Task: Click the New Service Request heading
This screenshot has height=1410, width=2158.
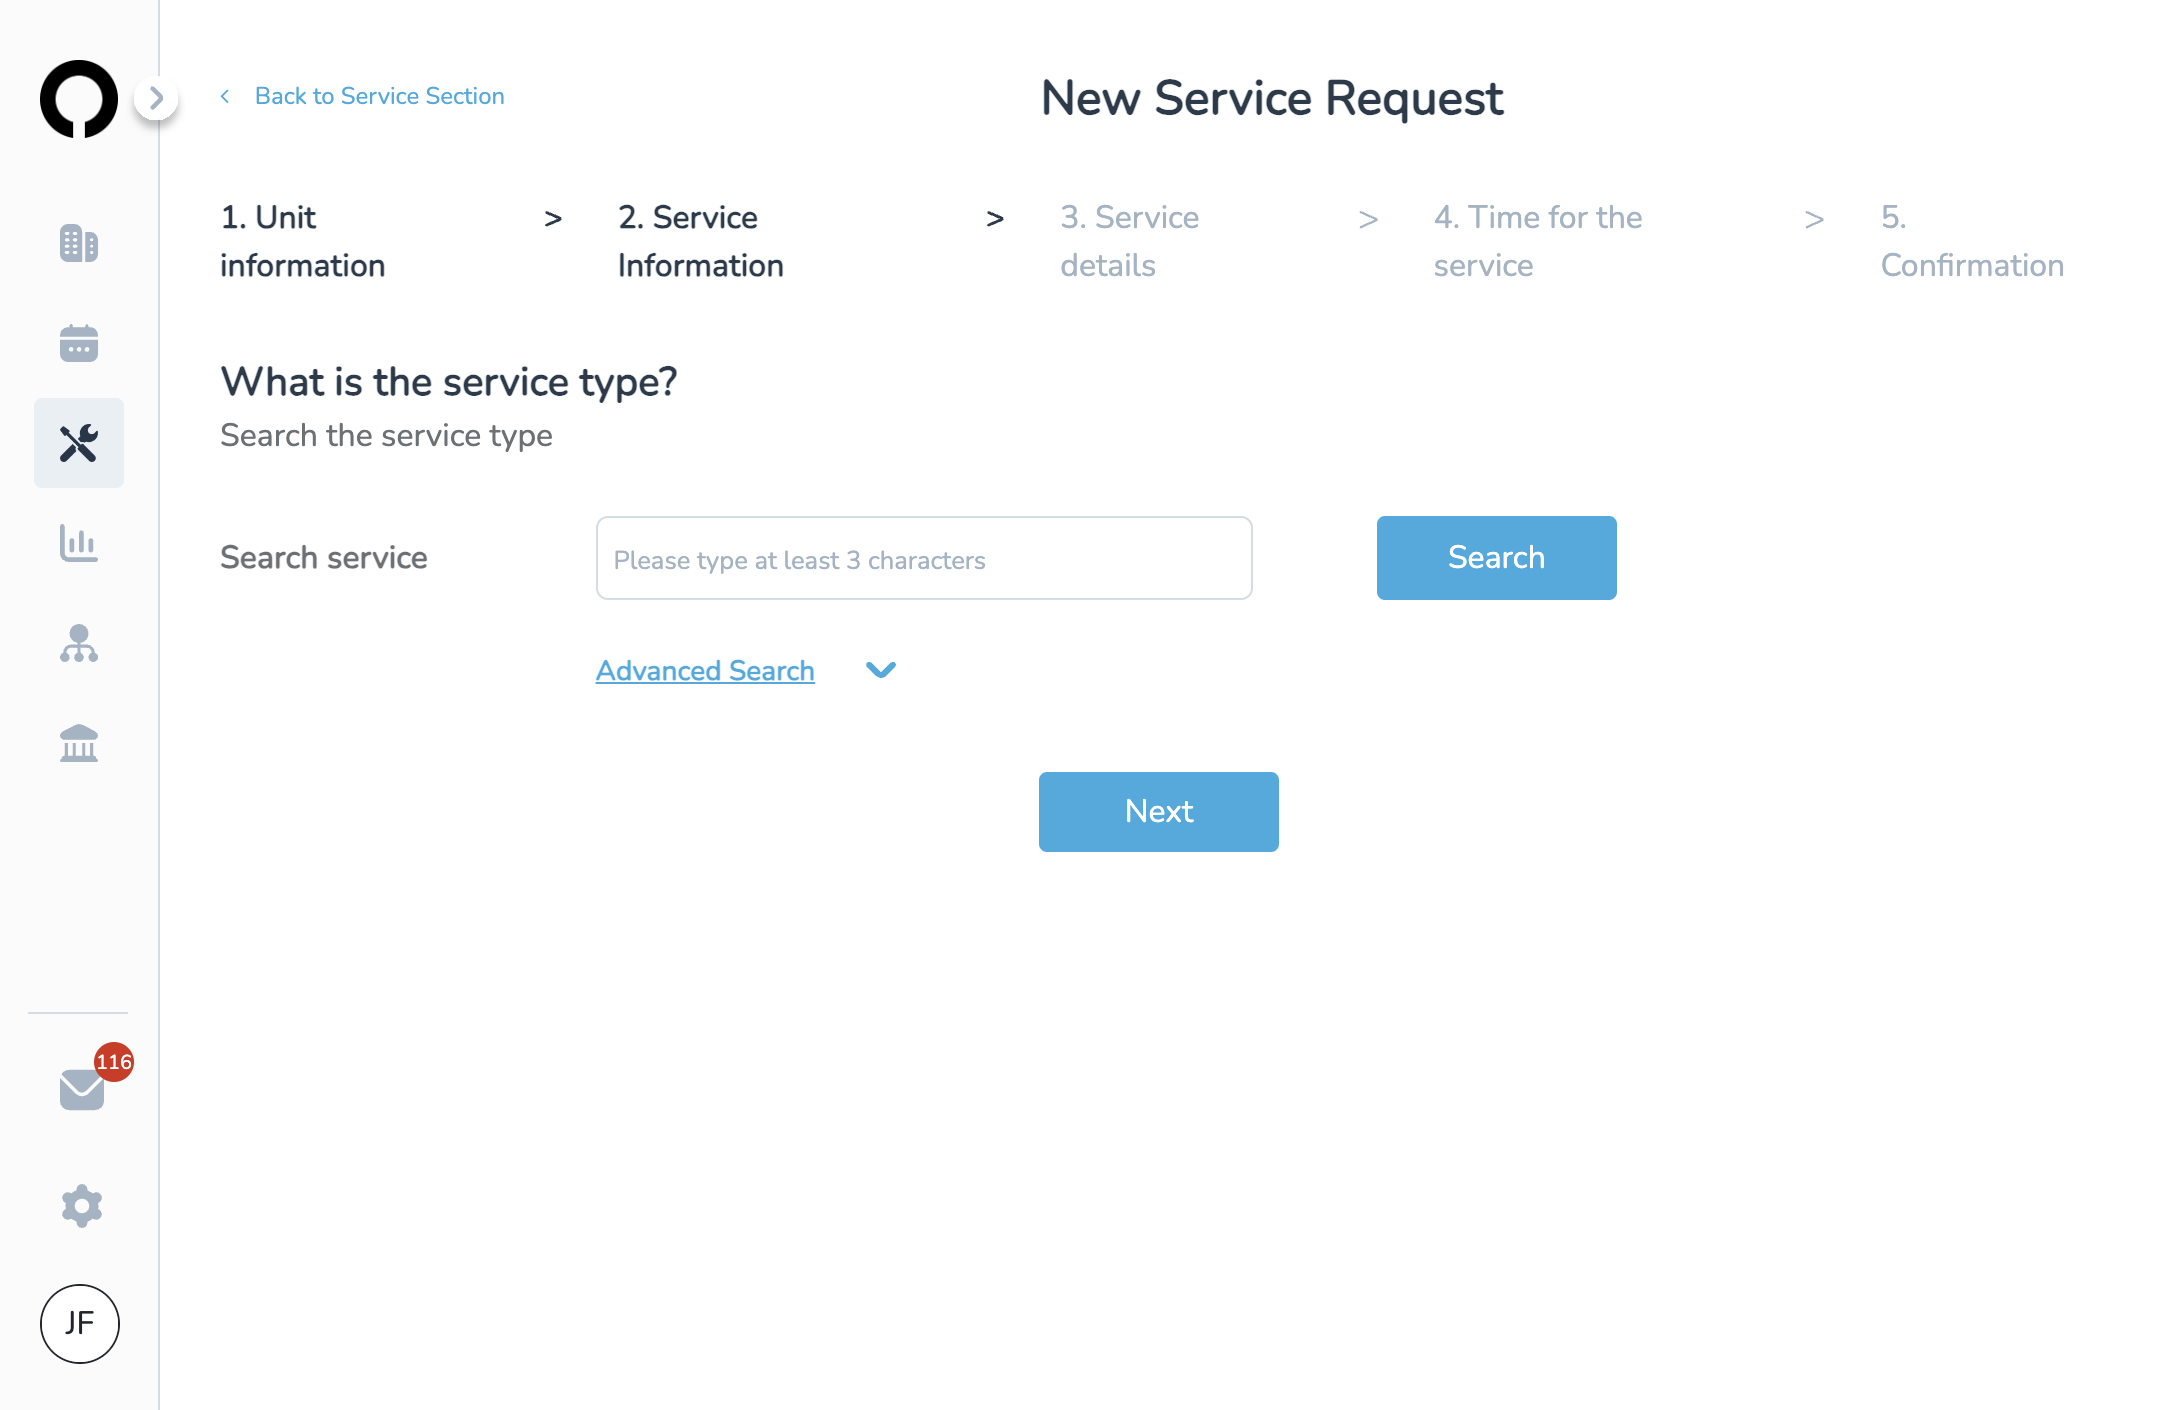Action: pos(1271,98)
